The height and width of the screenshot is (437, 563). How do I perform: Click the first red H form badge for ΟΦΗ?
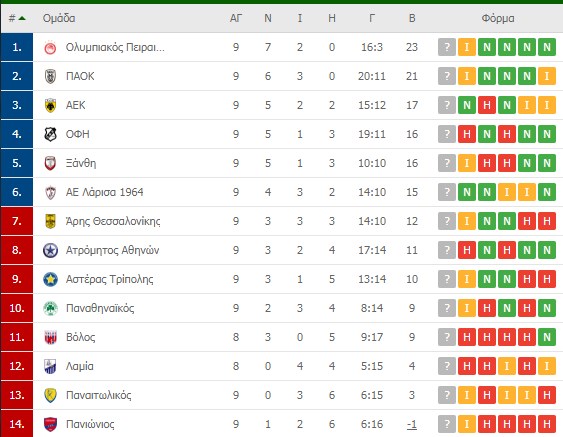(467, 134)
